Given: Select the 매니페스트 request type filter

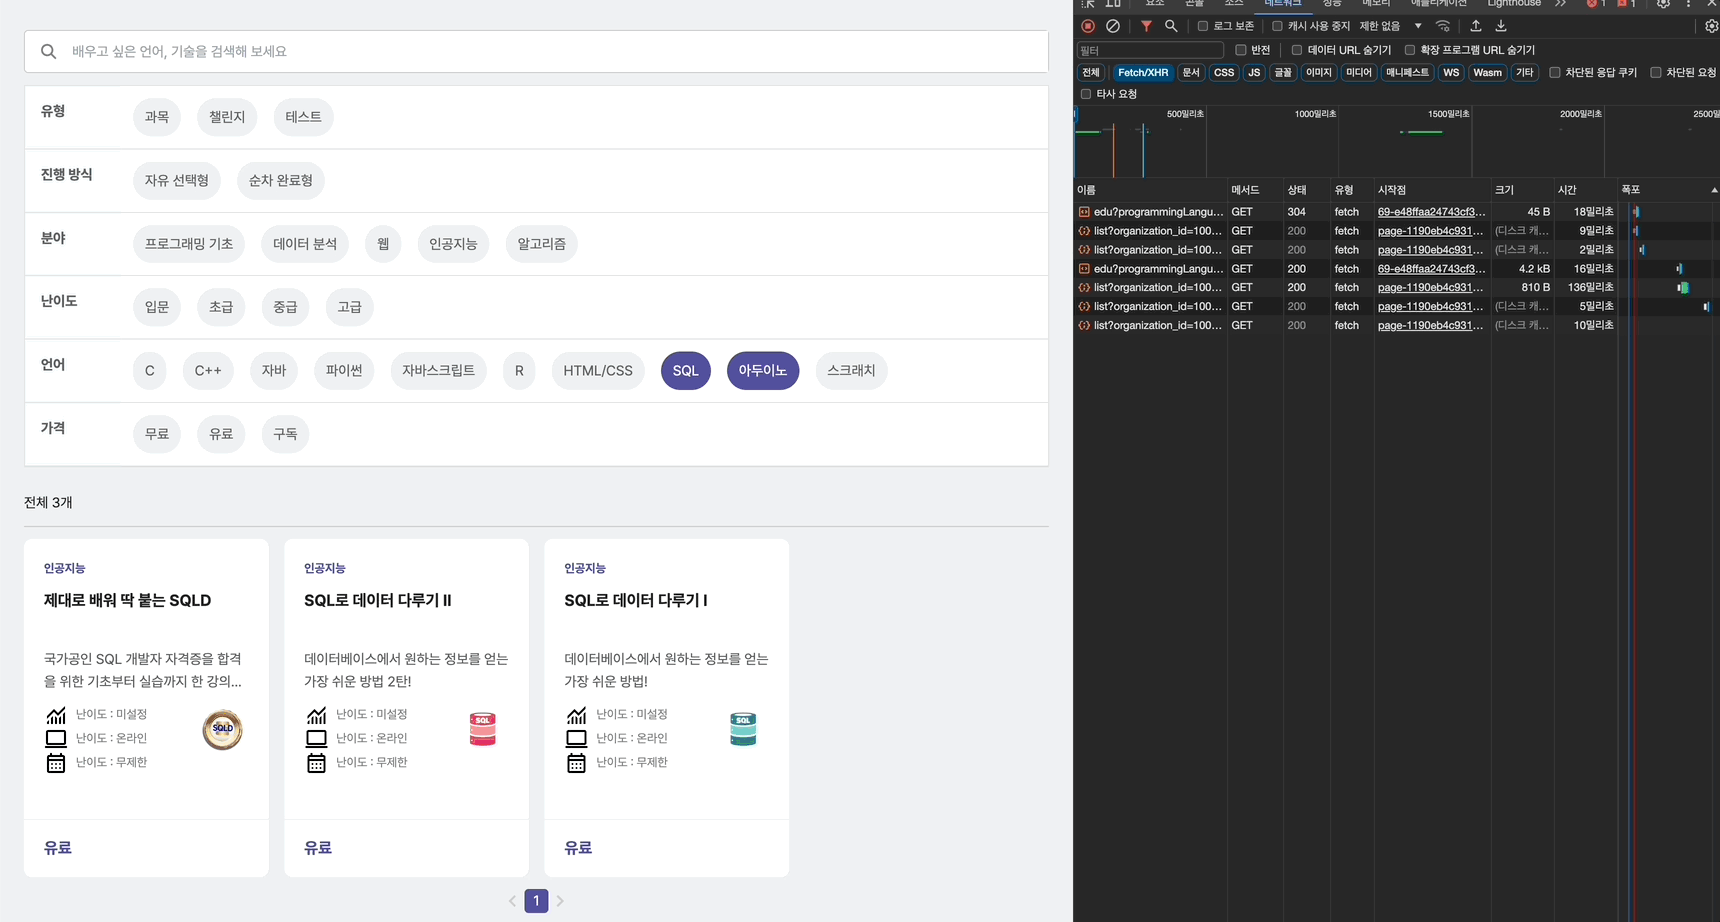Looking at the screenshot, I should point(1407,72).
